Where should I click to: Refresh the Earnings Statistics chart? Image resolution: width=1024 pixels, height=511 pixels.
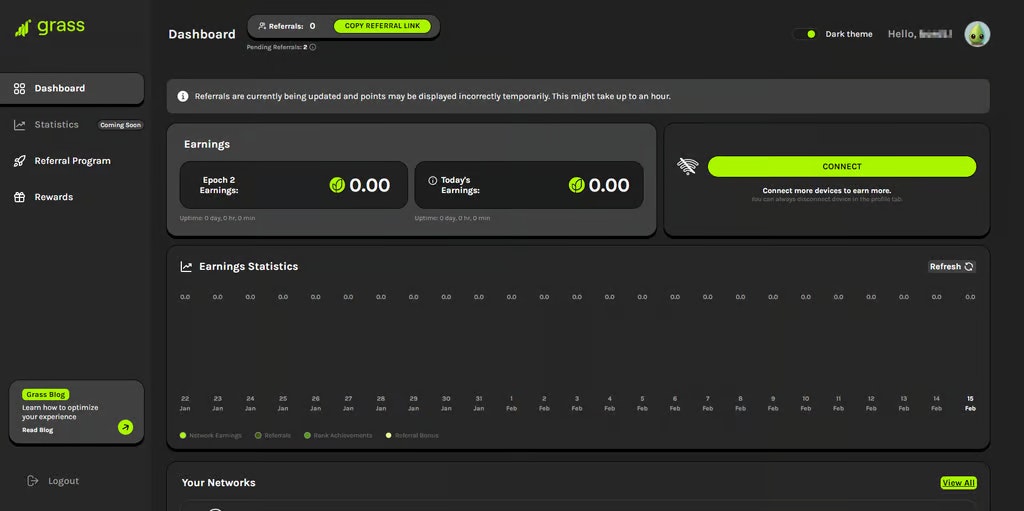tap(952, 267)
